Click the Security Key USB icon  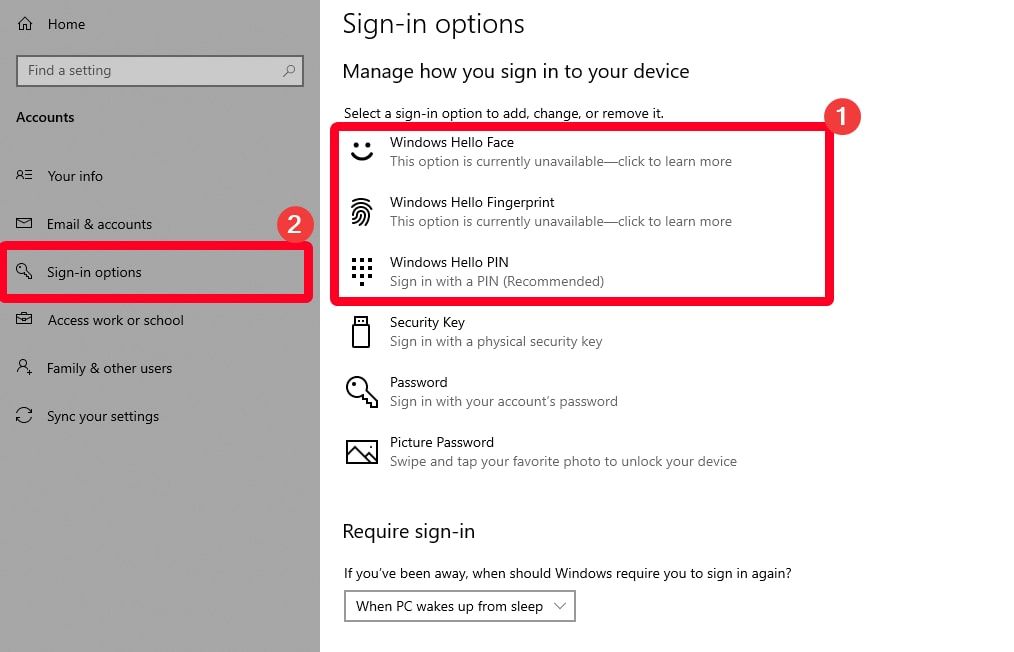pyautogui.click(x=361, y=331)
